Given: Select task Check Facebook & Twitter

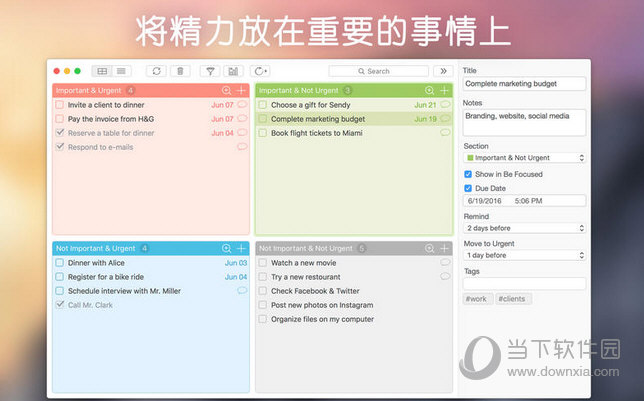Looking at the screenshot, I should click(315, 291).
